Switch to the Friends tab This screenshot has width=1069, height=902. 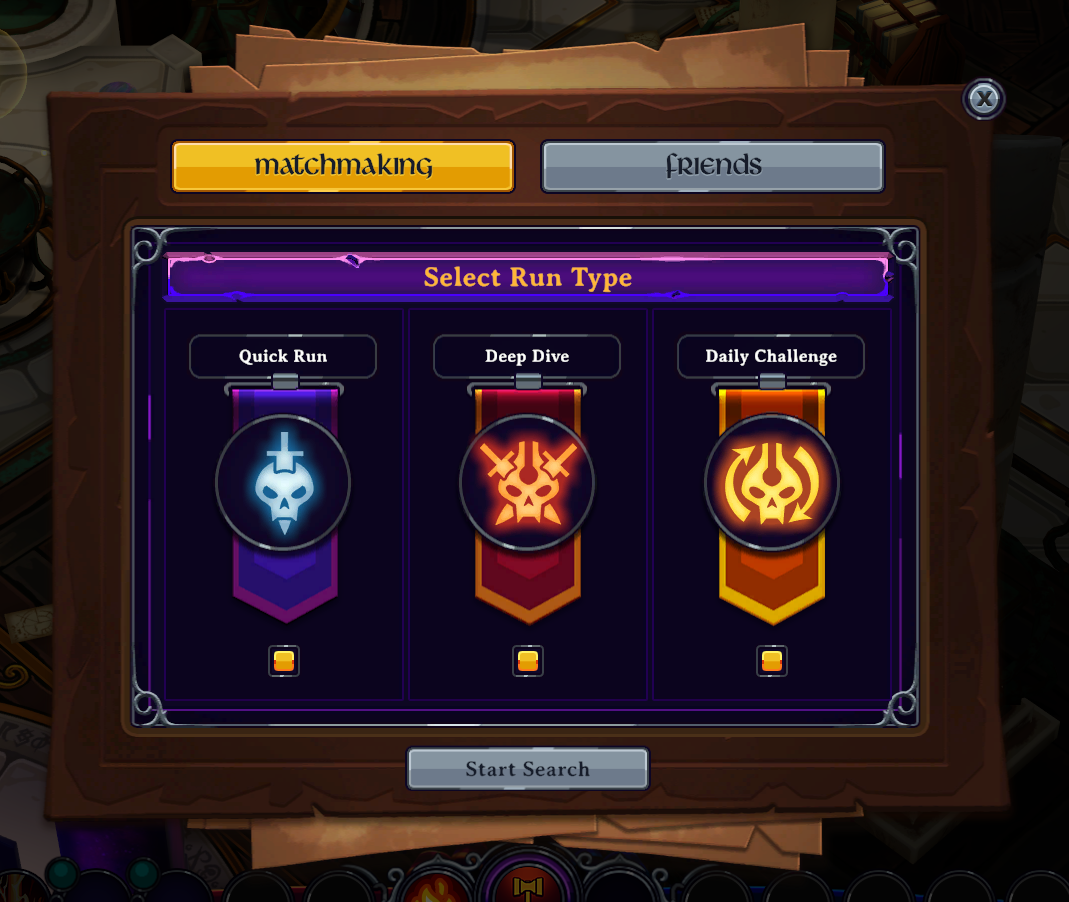tap(712, 166)
